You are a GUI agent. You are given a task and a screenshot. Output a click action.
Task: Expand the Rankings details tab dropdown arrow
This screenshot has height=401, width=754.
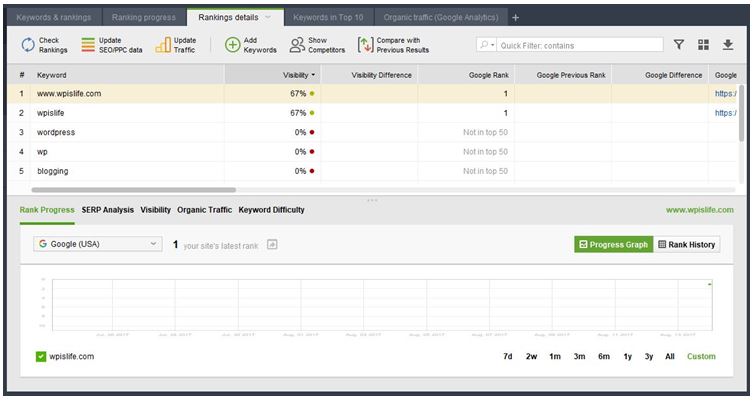pyautogui.click(x=268, y=17)
